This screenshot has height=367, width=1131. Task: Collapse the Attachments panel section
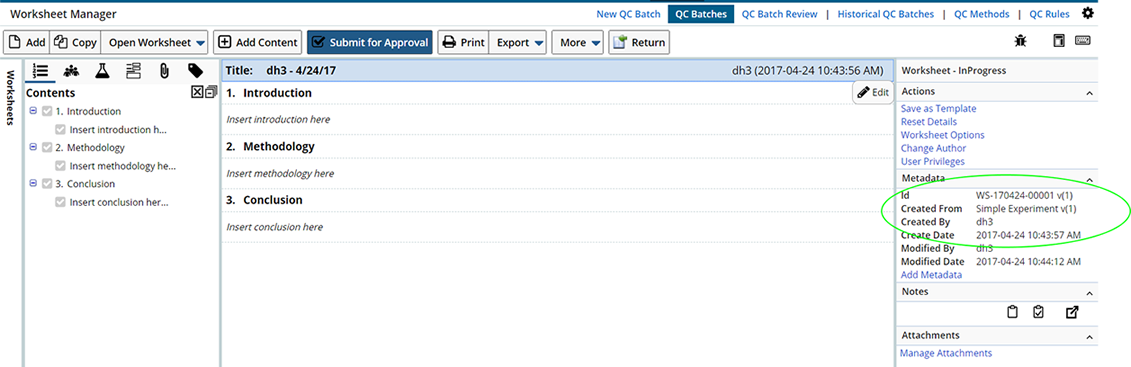coord(1089,337)
